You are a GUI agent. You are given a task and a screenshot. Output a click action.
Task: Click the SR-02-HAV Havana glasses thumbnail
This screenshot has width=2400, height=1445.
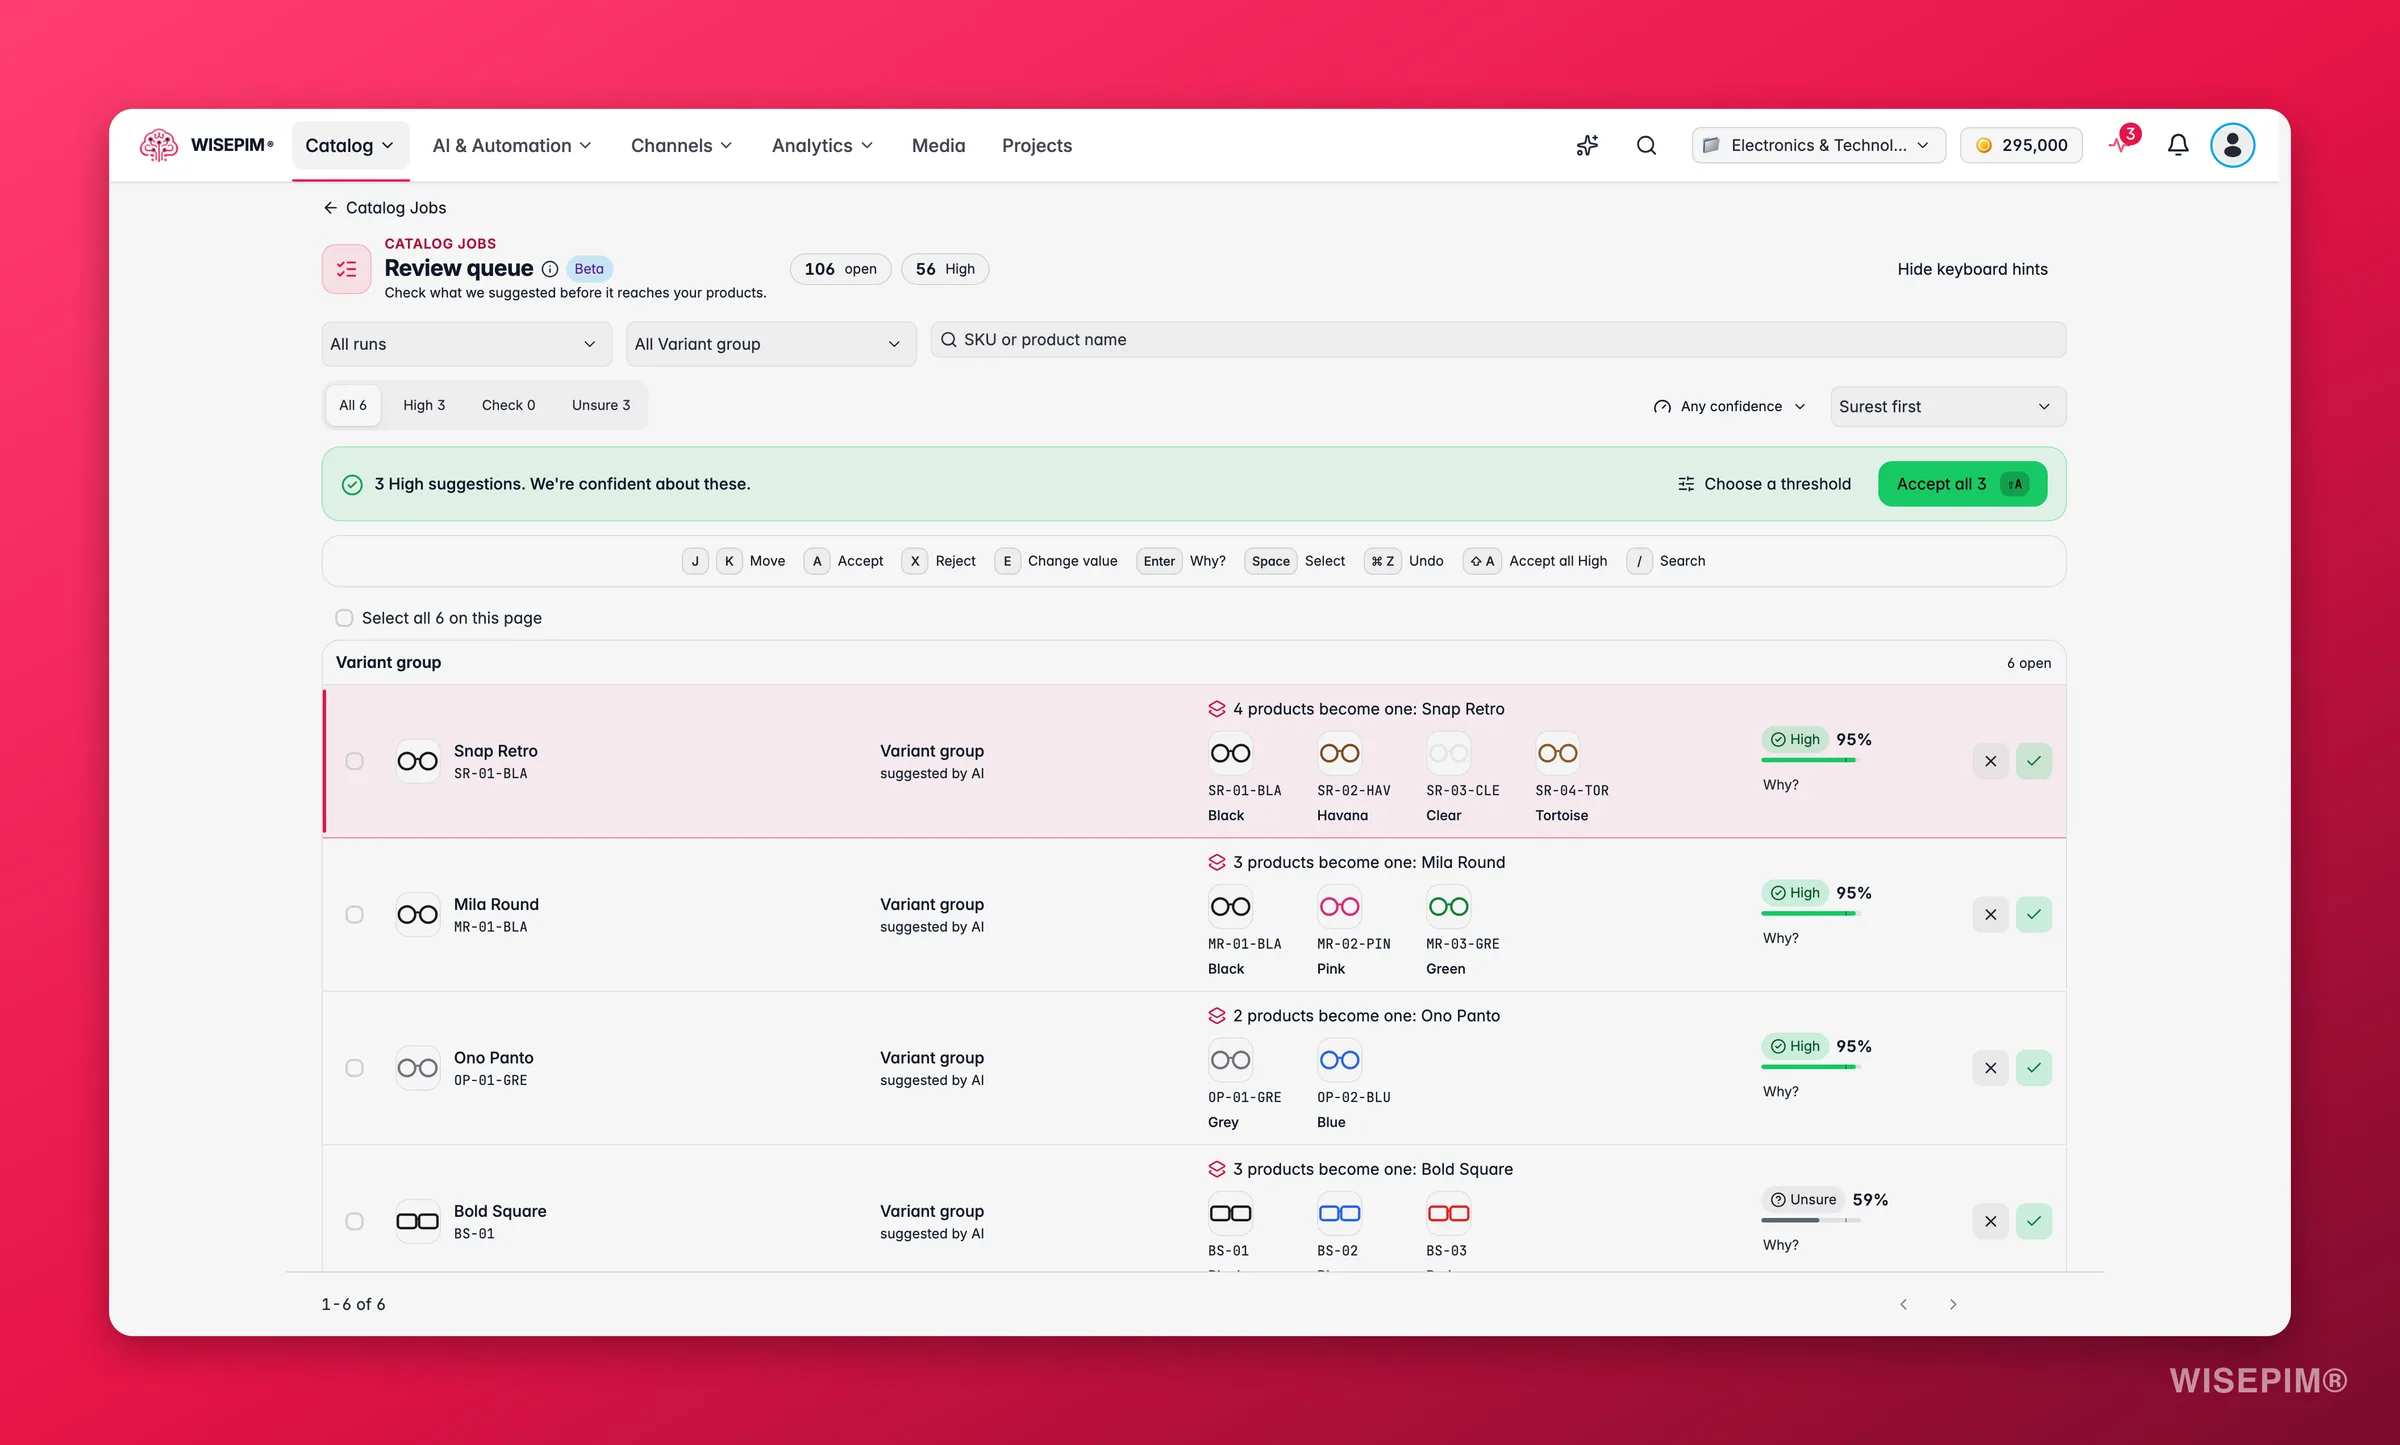point(1339,753)
